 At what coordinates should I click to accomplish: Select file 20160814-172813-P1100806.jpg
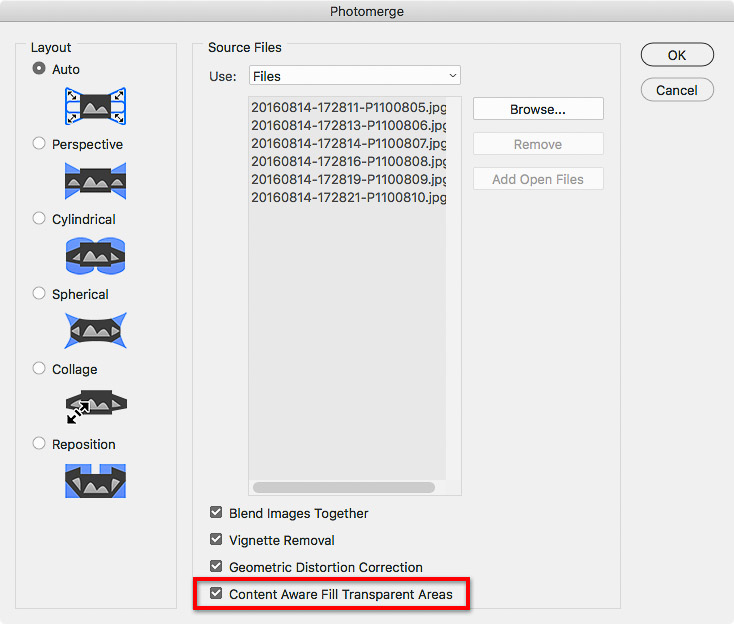point(348,125)
